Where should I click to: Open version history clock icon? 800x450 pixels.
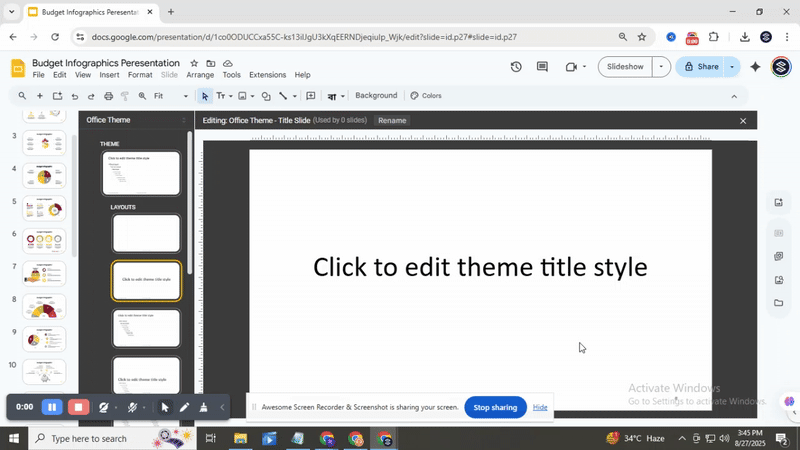516,67
